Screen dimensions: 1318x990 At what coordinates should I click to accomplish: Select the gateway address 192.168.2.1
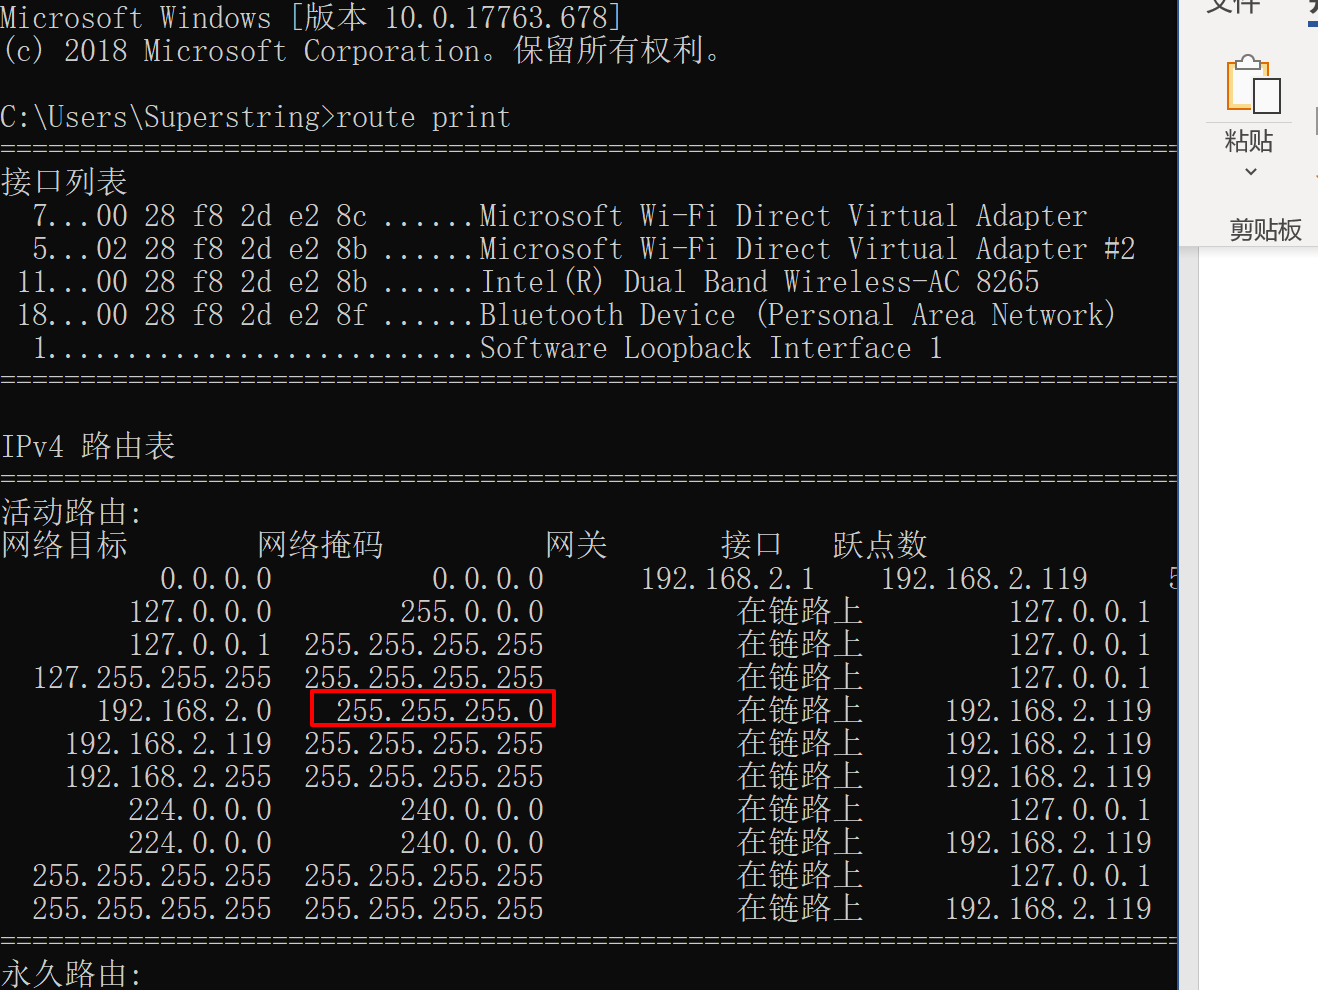(x=727, y=578)
